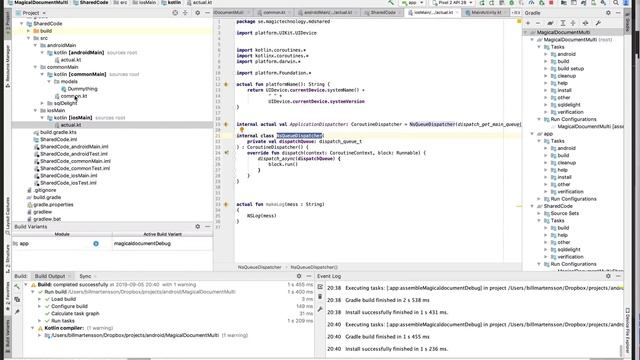This screenshot has width=640, height=360.
Task: Open Layout Captures side tool window tab
Action: [x=8, y=216]
